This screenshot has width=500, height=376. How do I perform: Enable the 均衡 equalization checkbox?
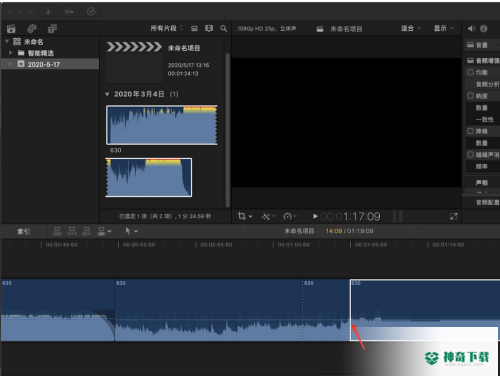pos(470,72)
